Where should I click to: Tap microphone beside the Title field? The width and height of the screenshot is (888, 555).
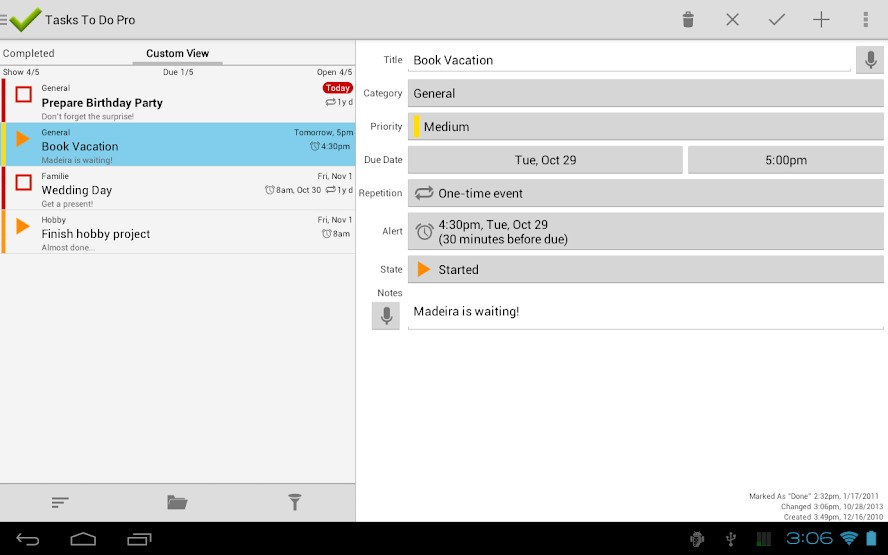(x=870, y=60)
